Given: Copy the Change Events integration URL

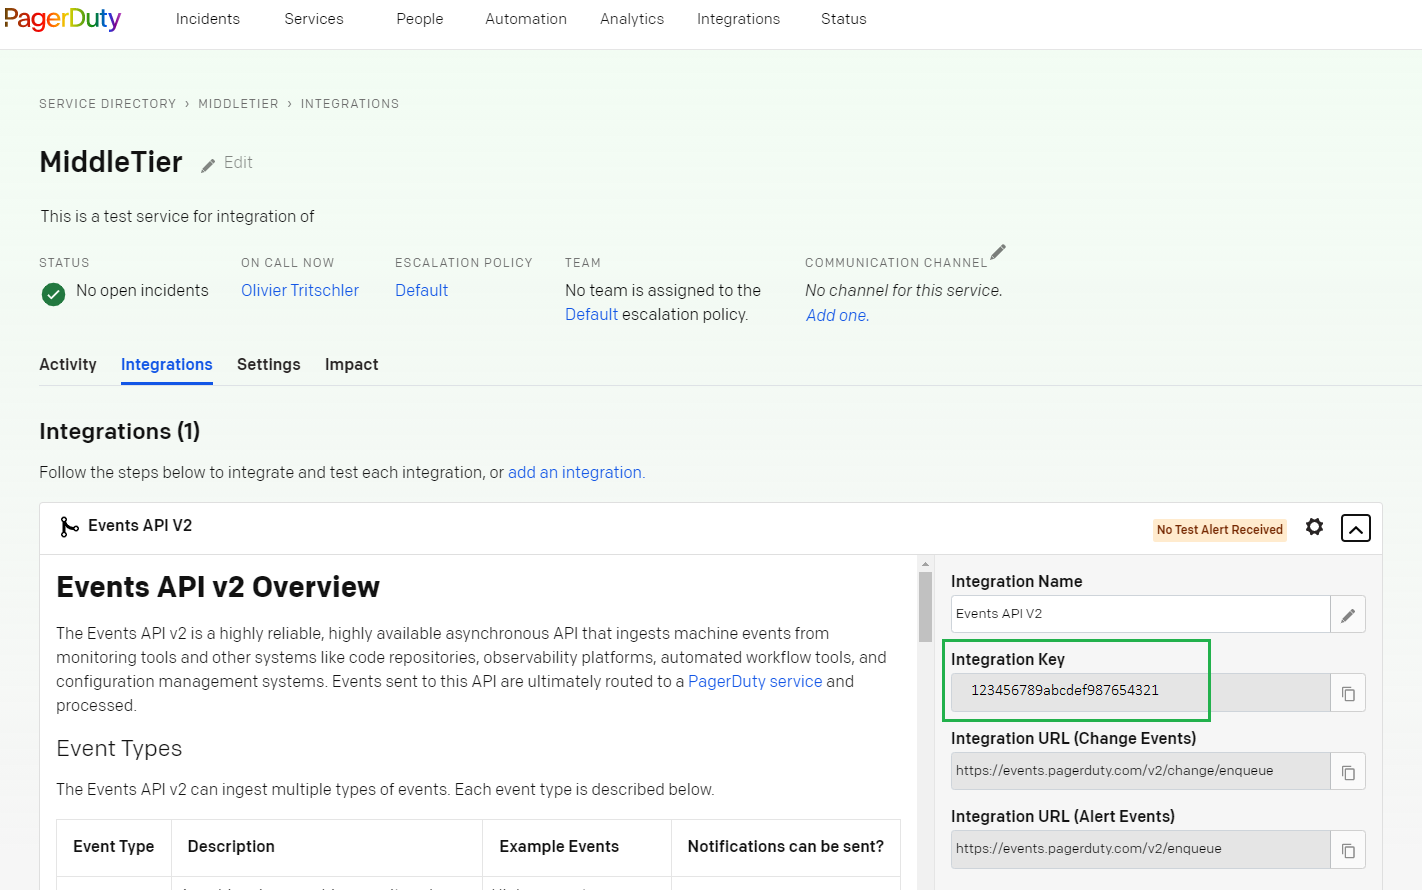Looking at the screenshot, I should 1348,772.
